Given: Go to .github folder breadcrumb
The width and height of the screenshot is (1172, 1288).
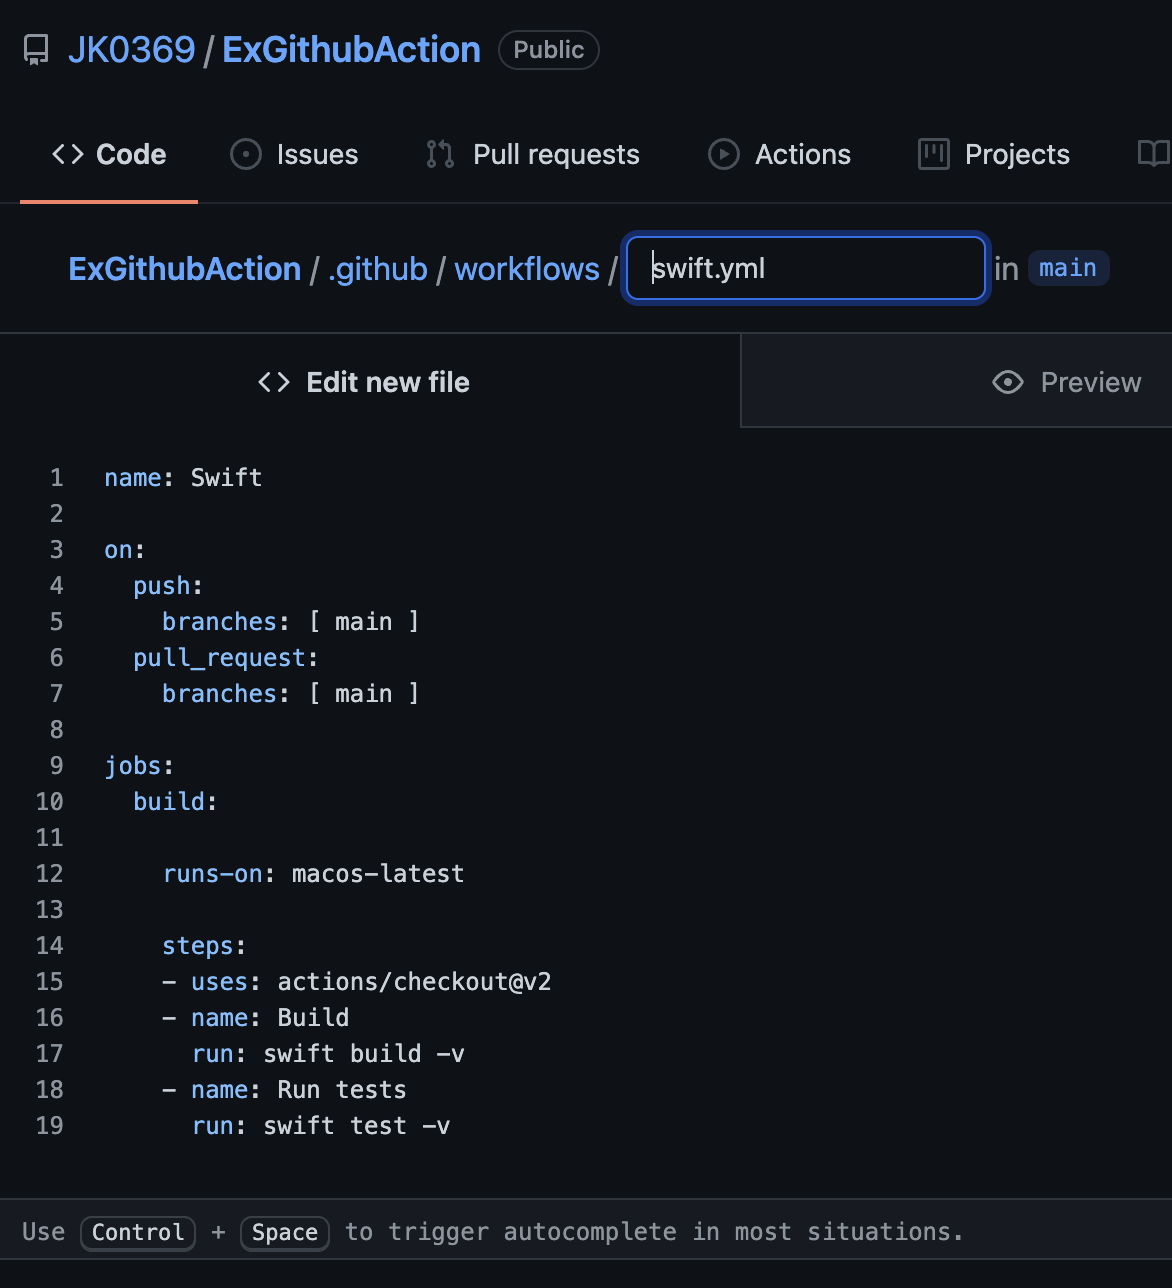Looking at the screenshot, I should point(377,269).
